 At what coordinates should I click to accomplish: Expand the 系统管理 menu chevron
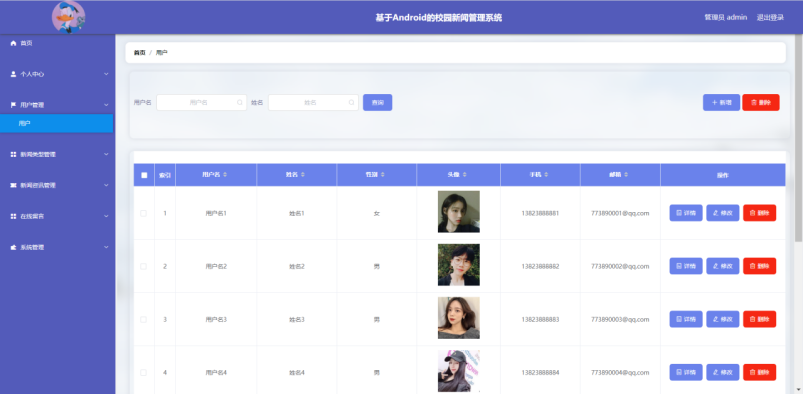pos(106,247)
